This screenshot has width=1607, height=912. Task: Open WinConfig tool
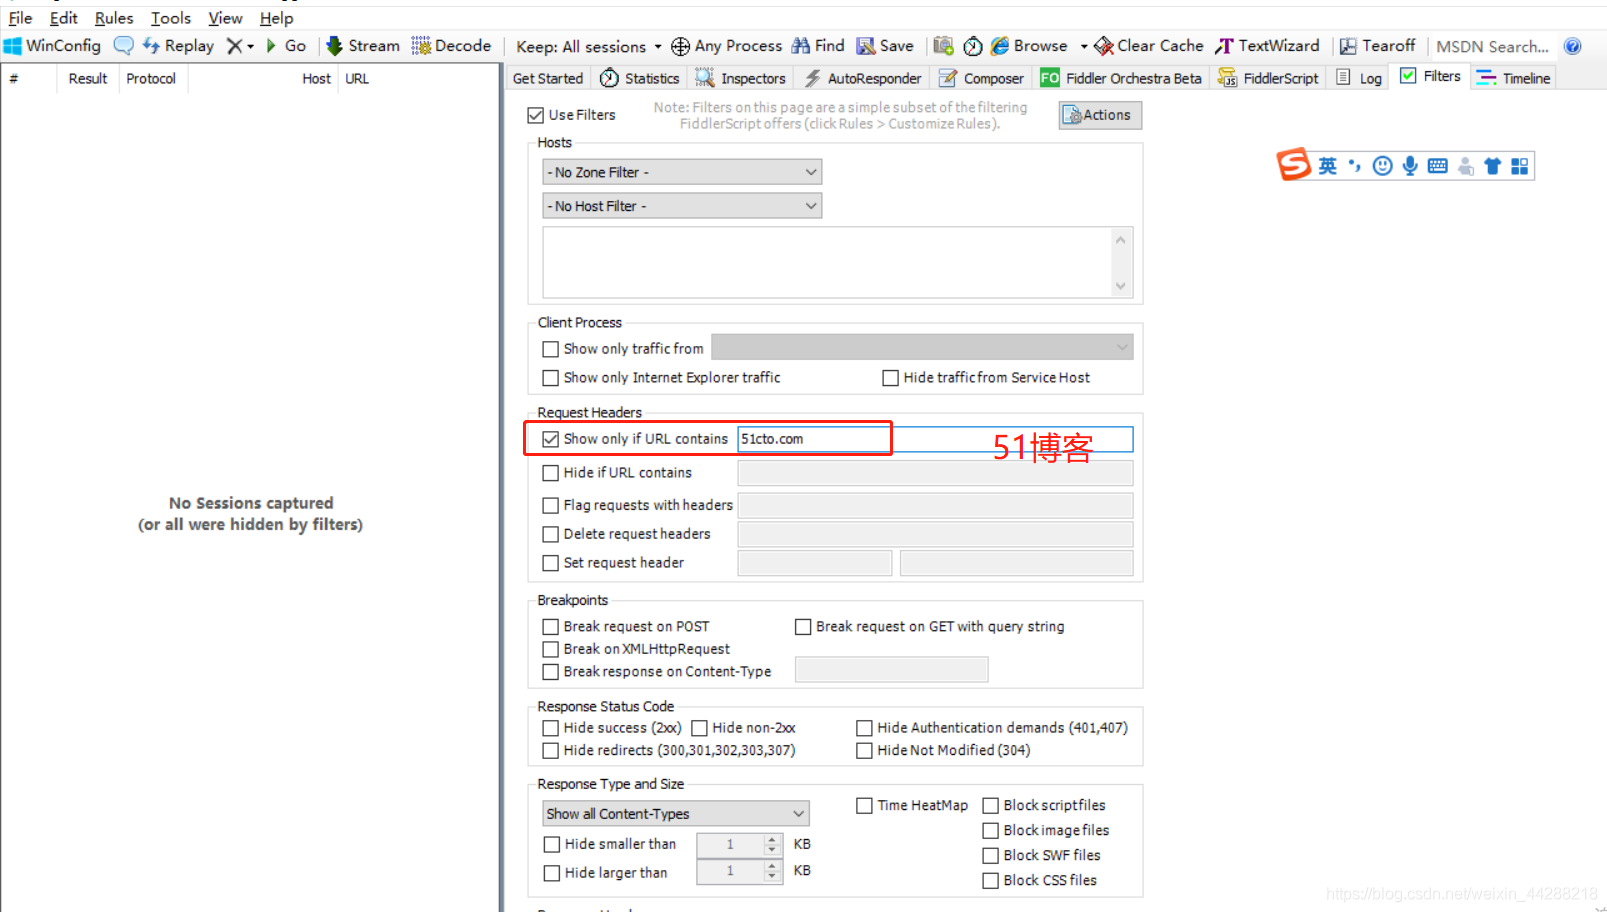point(53,46)
